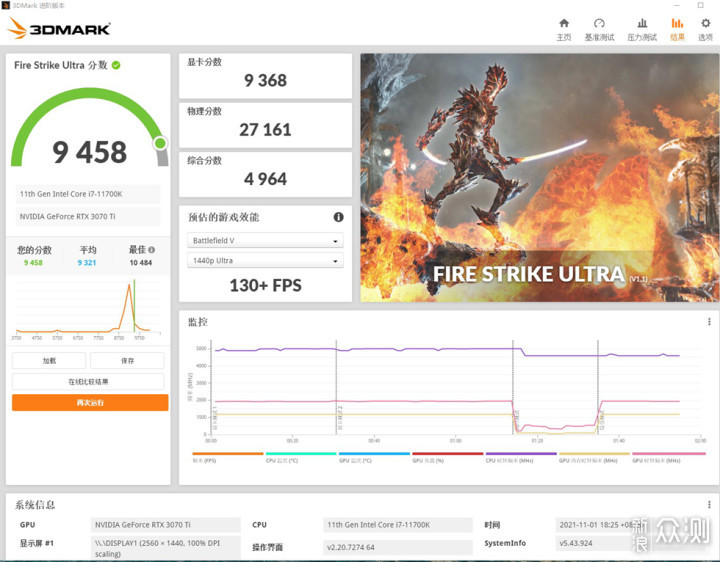Click the DISPLAY1 显示屏 #1 field
Viewport: 720px width, 562px height.
pyautogui.click(x=166, y=548)
